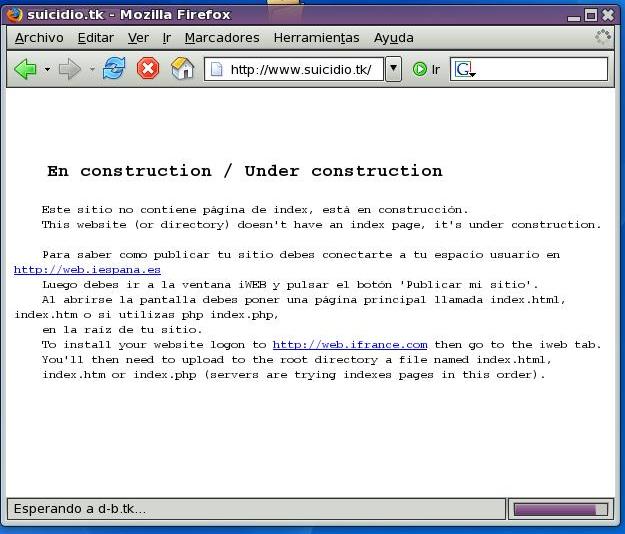
Task: Reload the page with the refresh icon
Action: (x=114, y=69)
